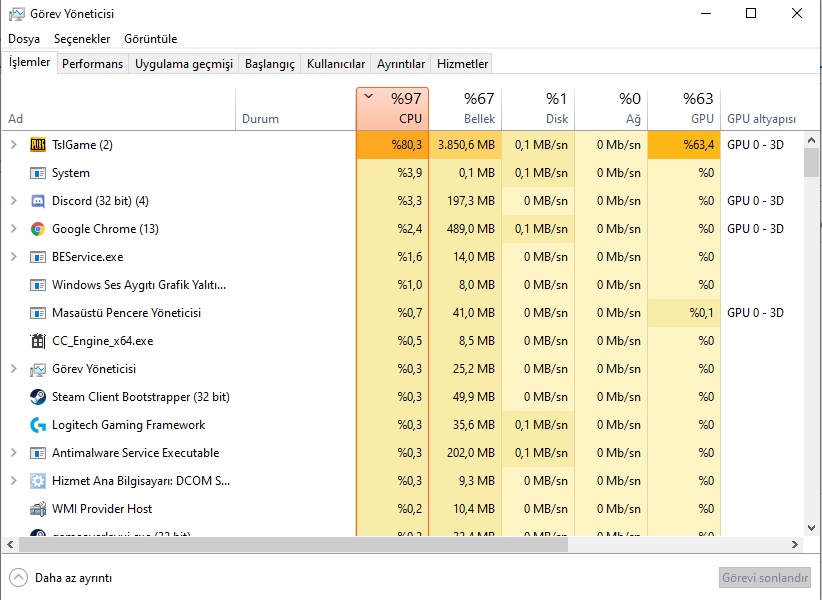Click the Görevi sonlandır button
Viewport: 822px width, 600px height.
pyautogui.click(x=764, y=578)
